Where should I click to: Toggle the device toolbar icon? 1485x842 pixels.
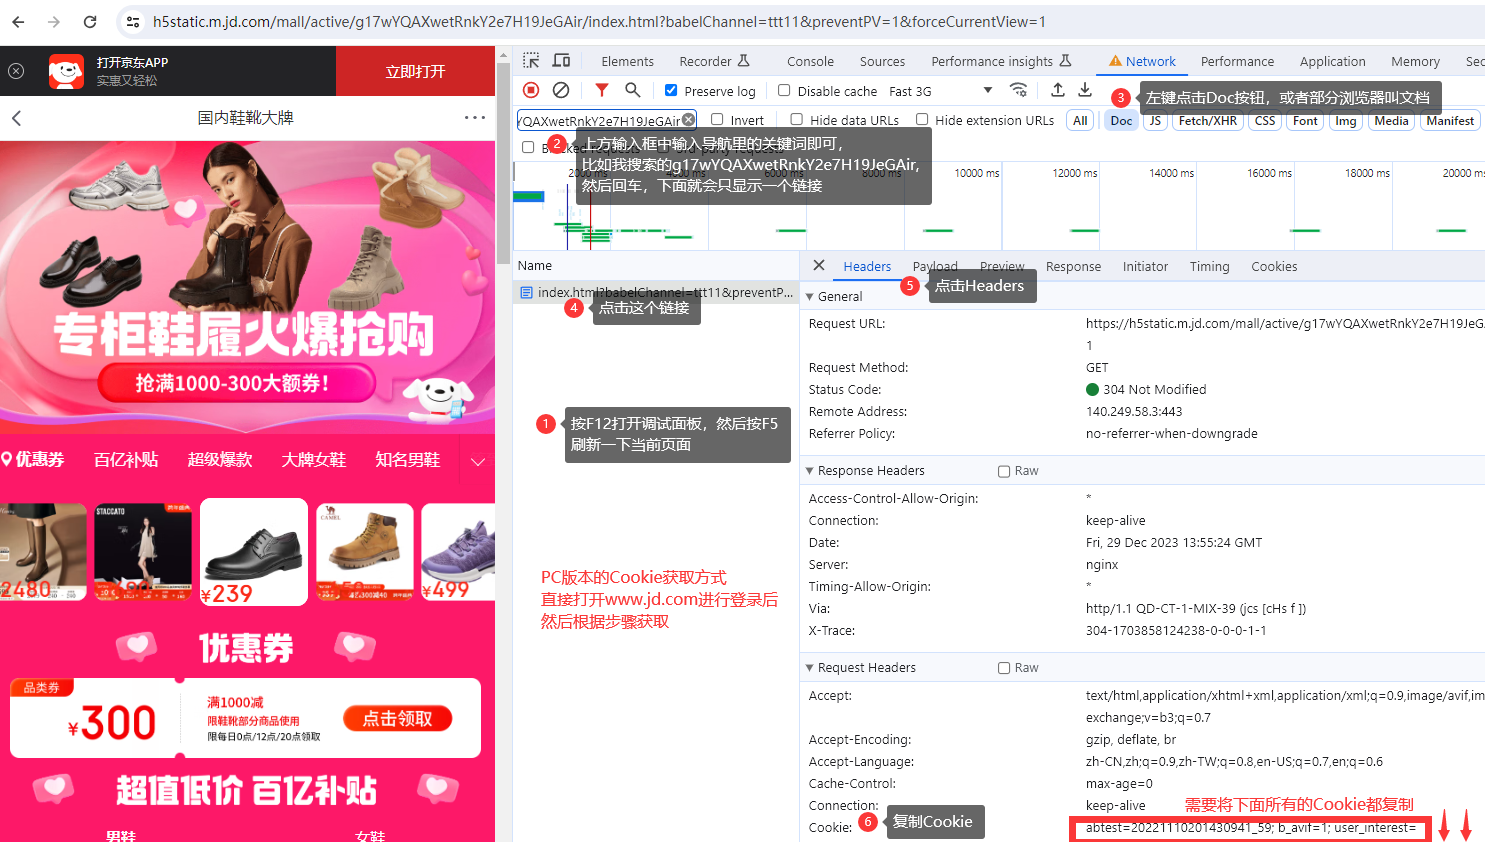pos(561,61)
